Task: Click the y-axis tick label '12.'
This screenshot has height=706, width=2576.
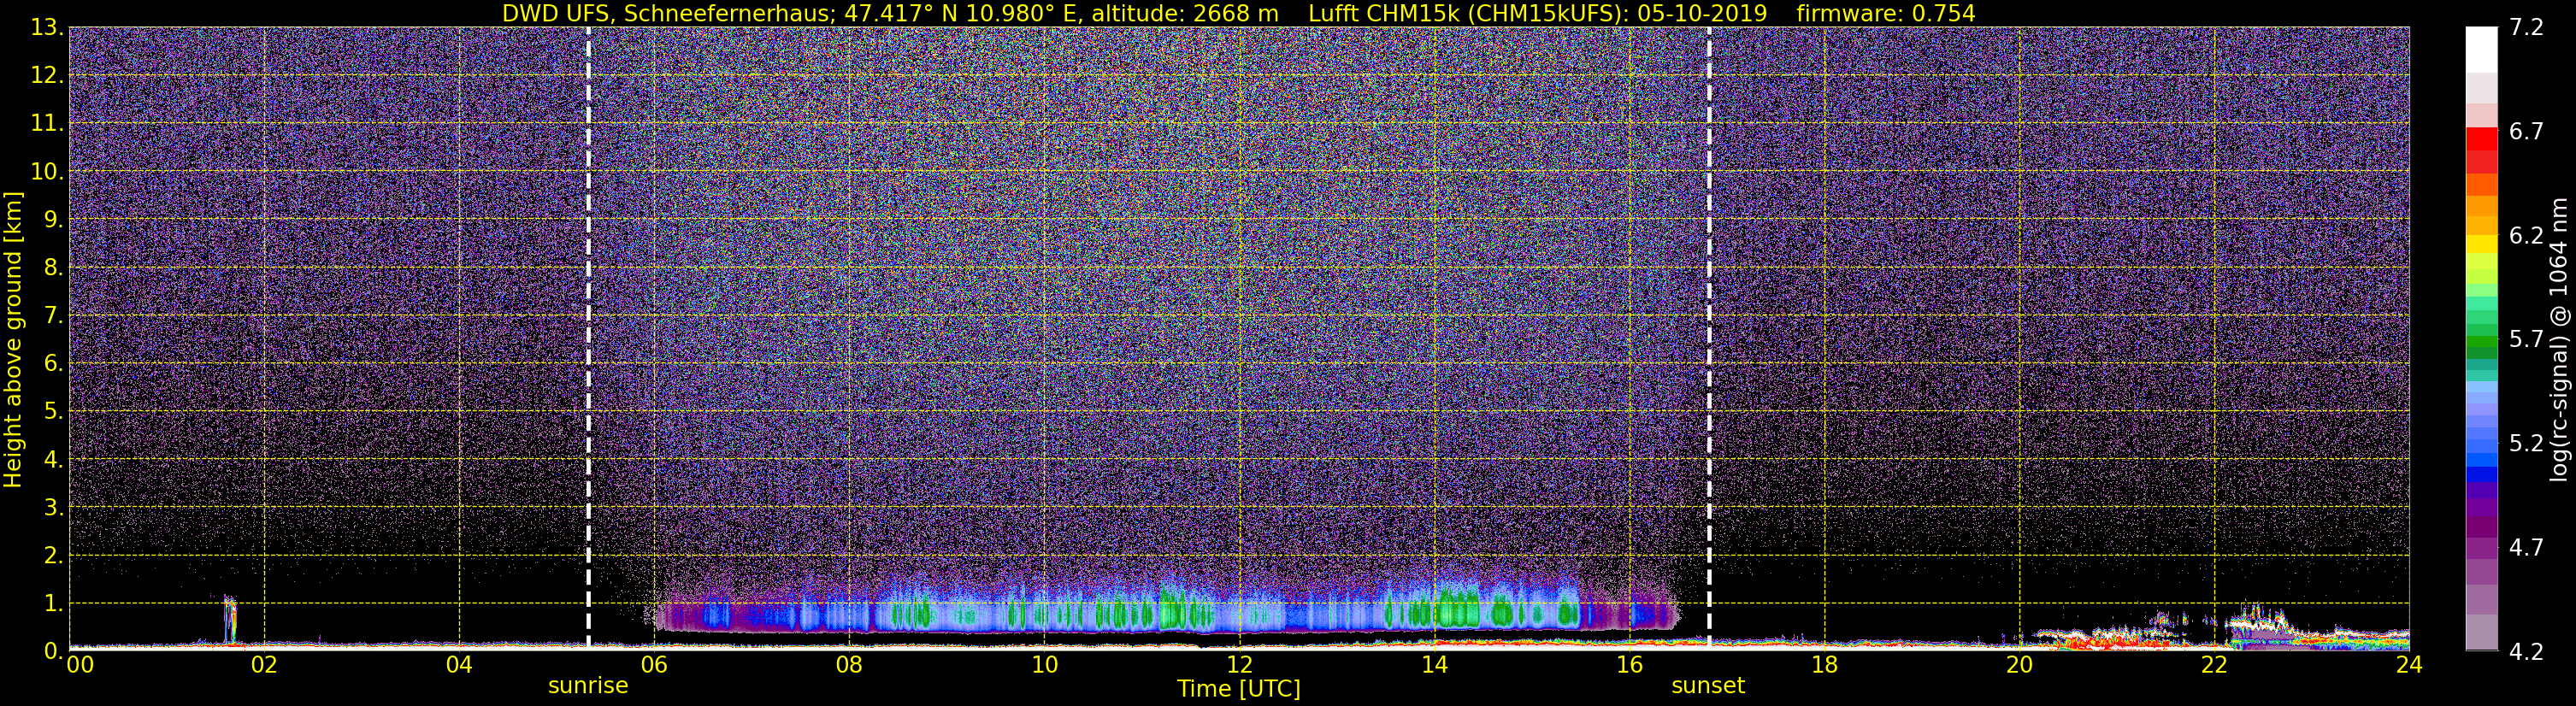Action: tap(47, 76)
